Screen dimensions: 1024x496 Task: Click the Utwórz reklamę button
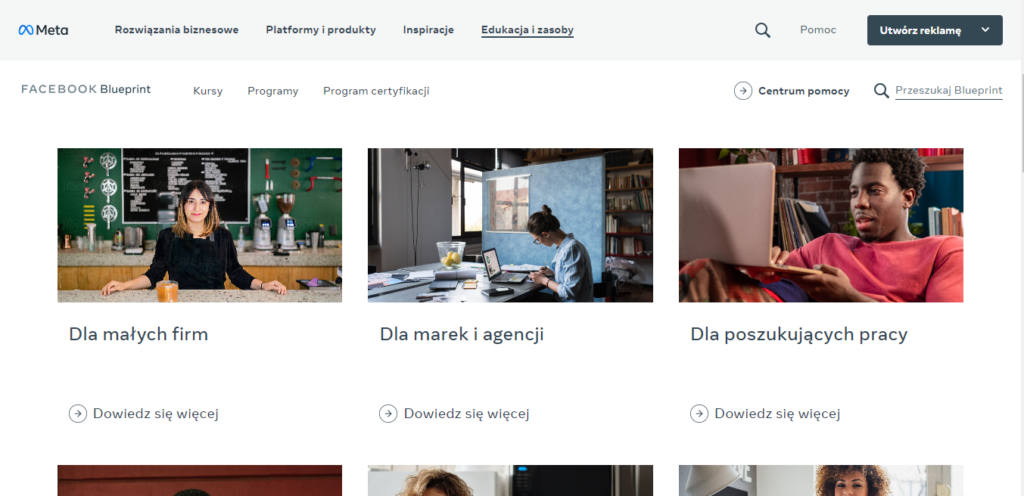(935, 30)
